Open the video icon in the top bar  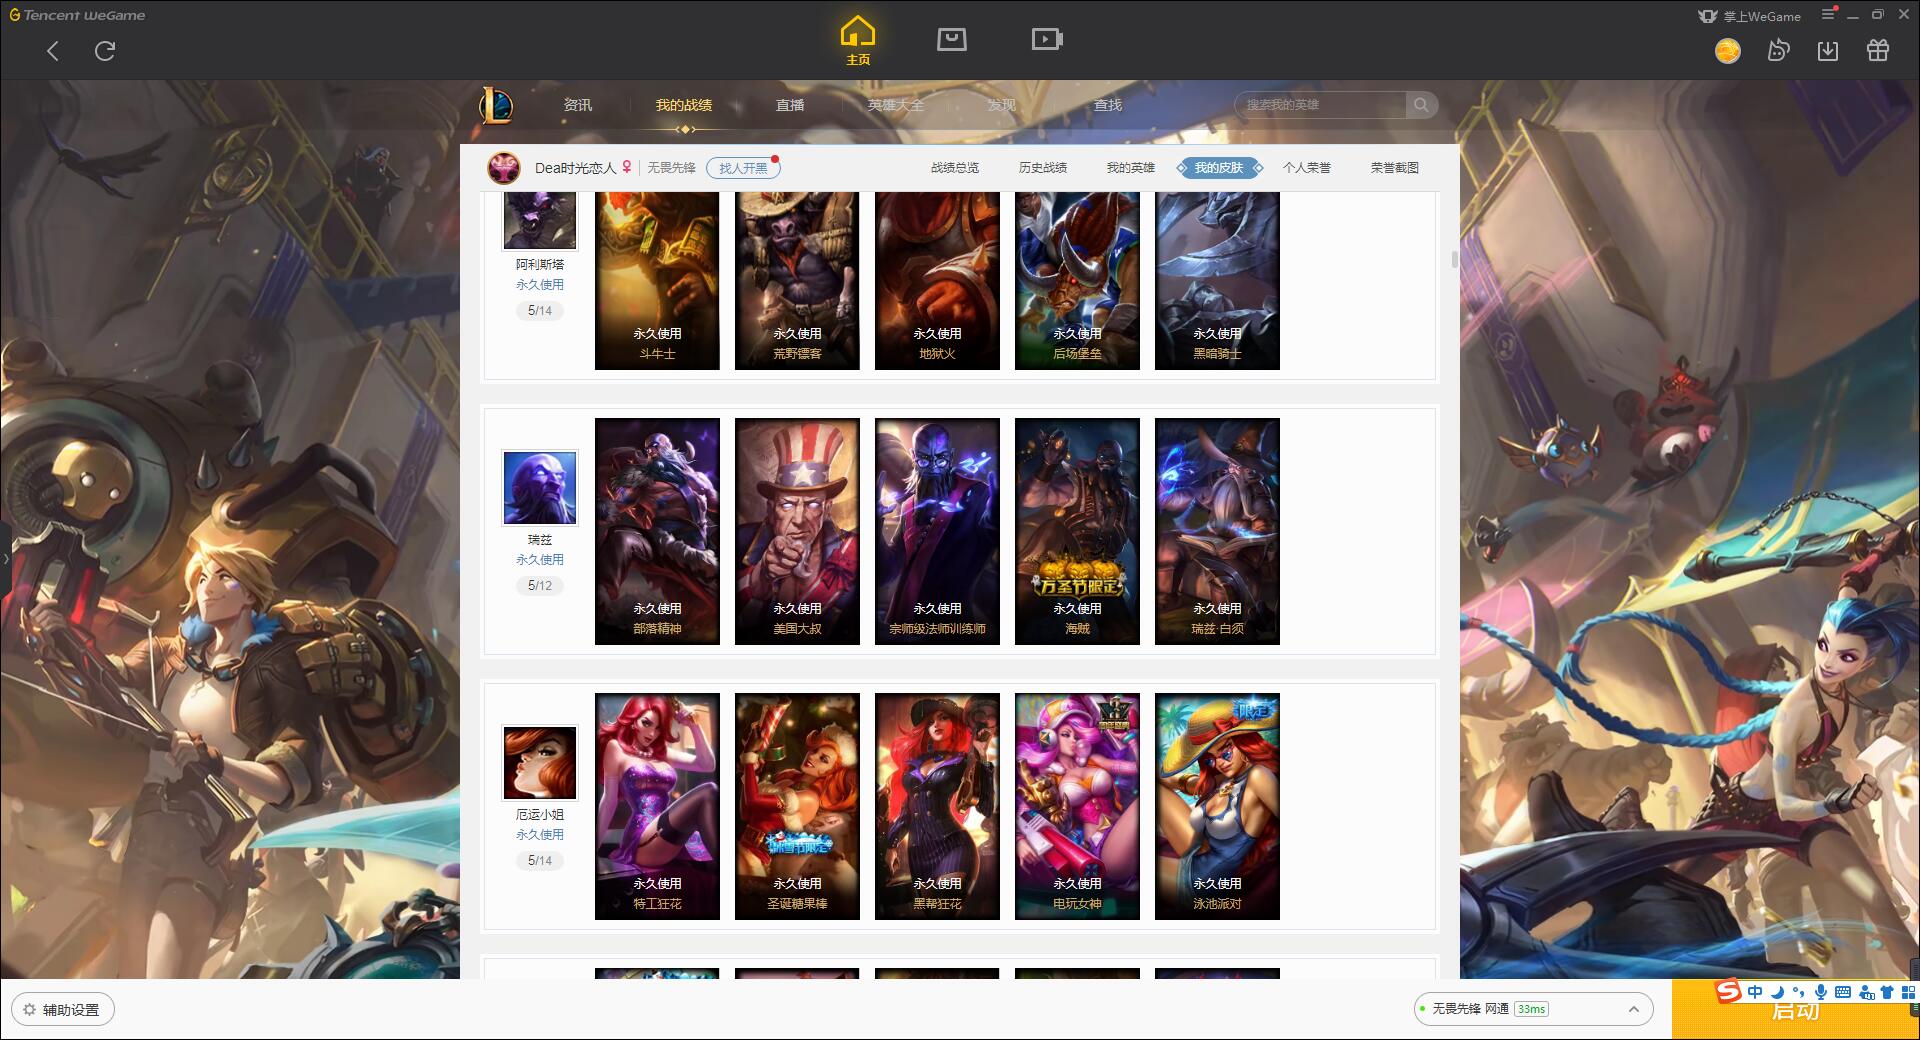[1047, 39]
